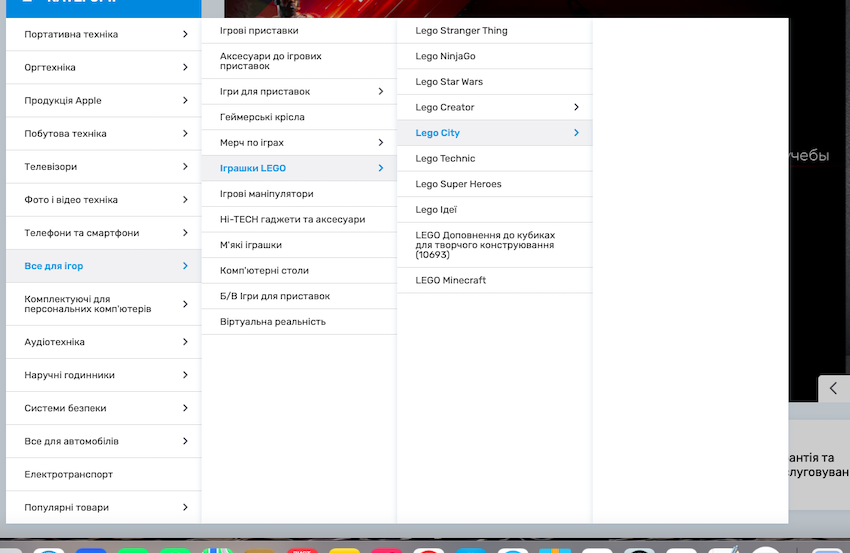The height and width of the screenshot is (553, 850).
Task: Expand the Портативна техніка chevron arrow
Action: pos(185,34)
